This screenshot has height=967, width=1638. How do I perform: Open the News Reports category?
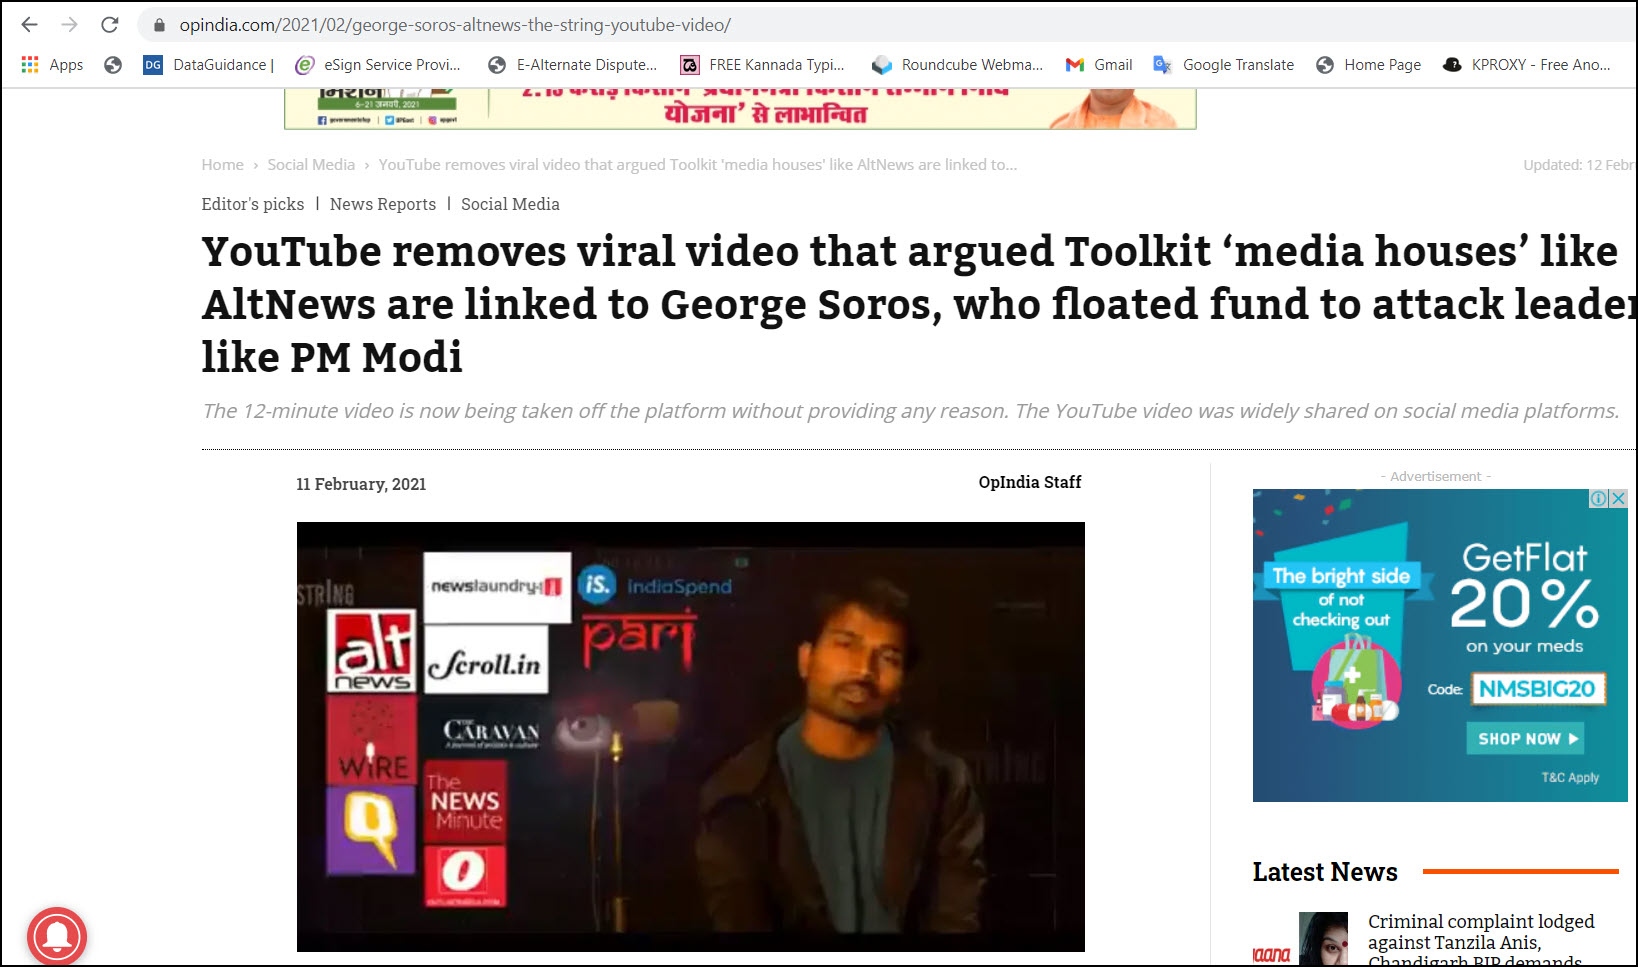click(383, 204)
